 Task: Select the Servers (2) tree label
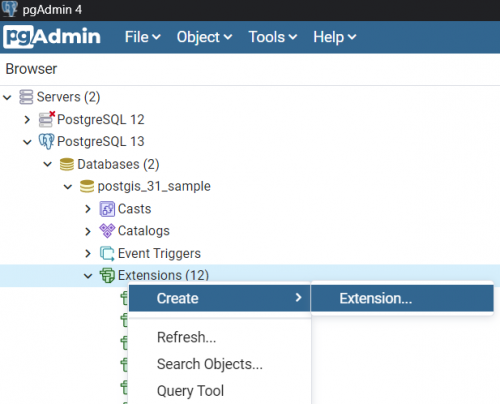[x=68, y=97]
